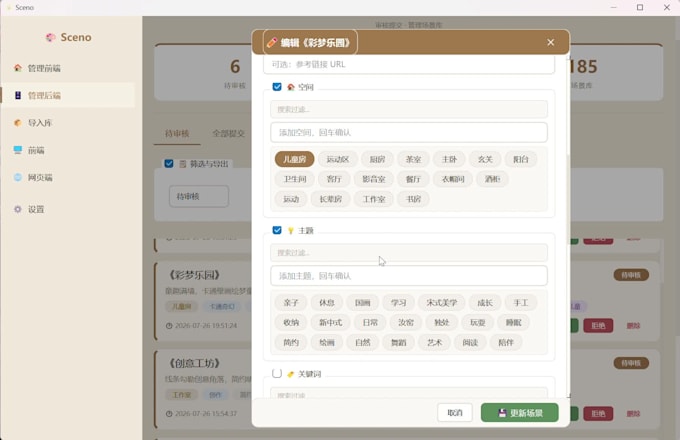
Task: Click the clock icon on the 创意工坊 card
Action: click(x=169, y=414)
